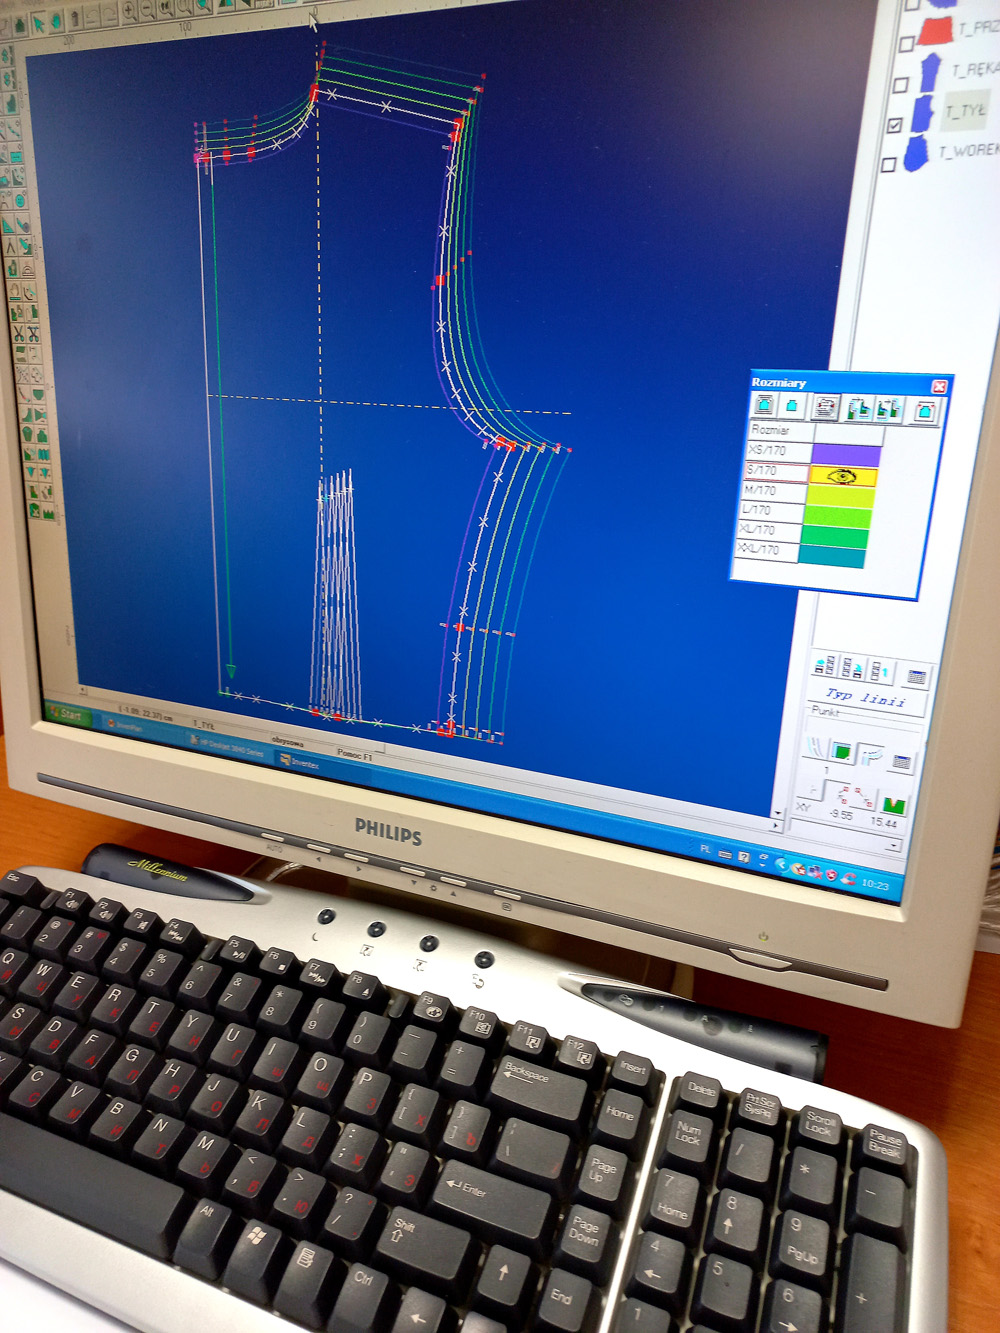The height and width of the screenshot is (1333, 1000).
Task: Select the arrow pointer tool in the top toolbar
Action: tap(40, 23)
